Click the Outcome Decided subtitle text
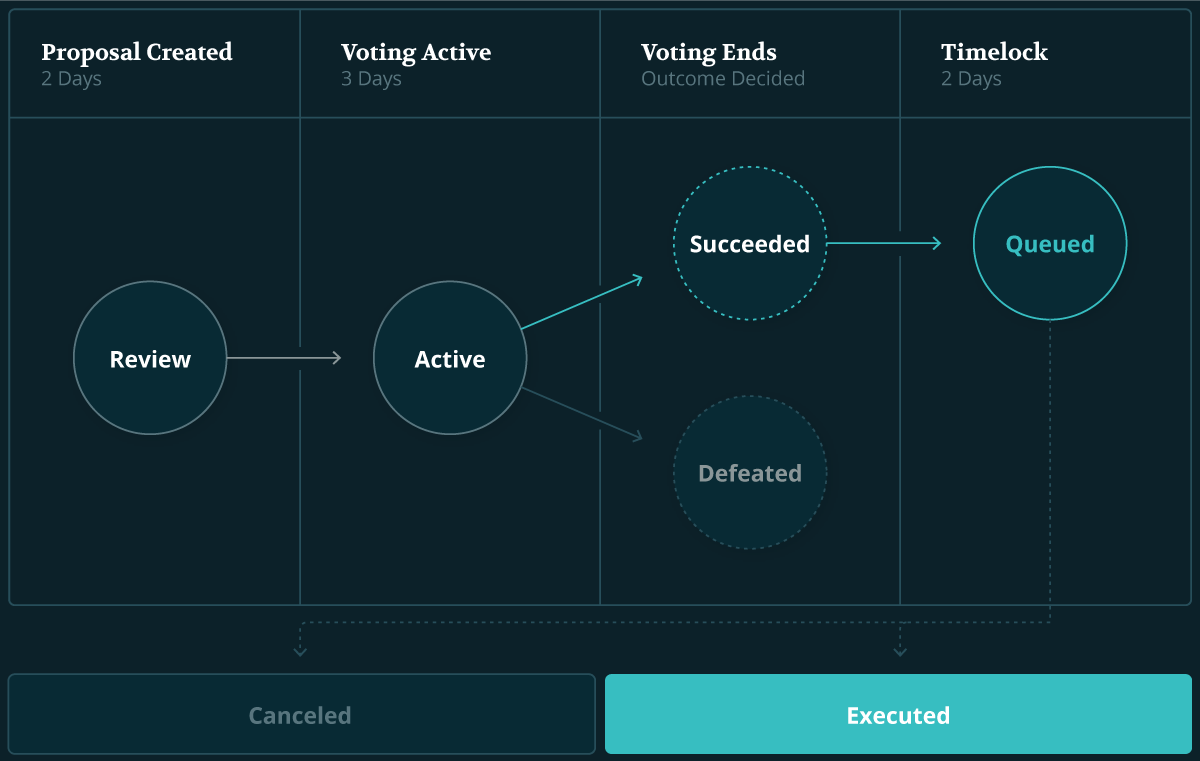 723,79
